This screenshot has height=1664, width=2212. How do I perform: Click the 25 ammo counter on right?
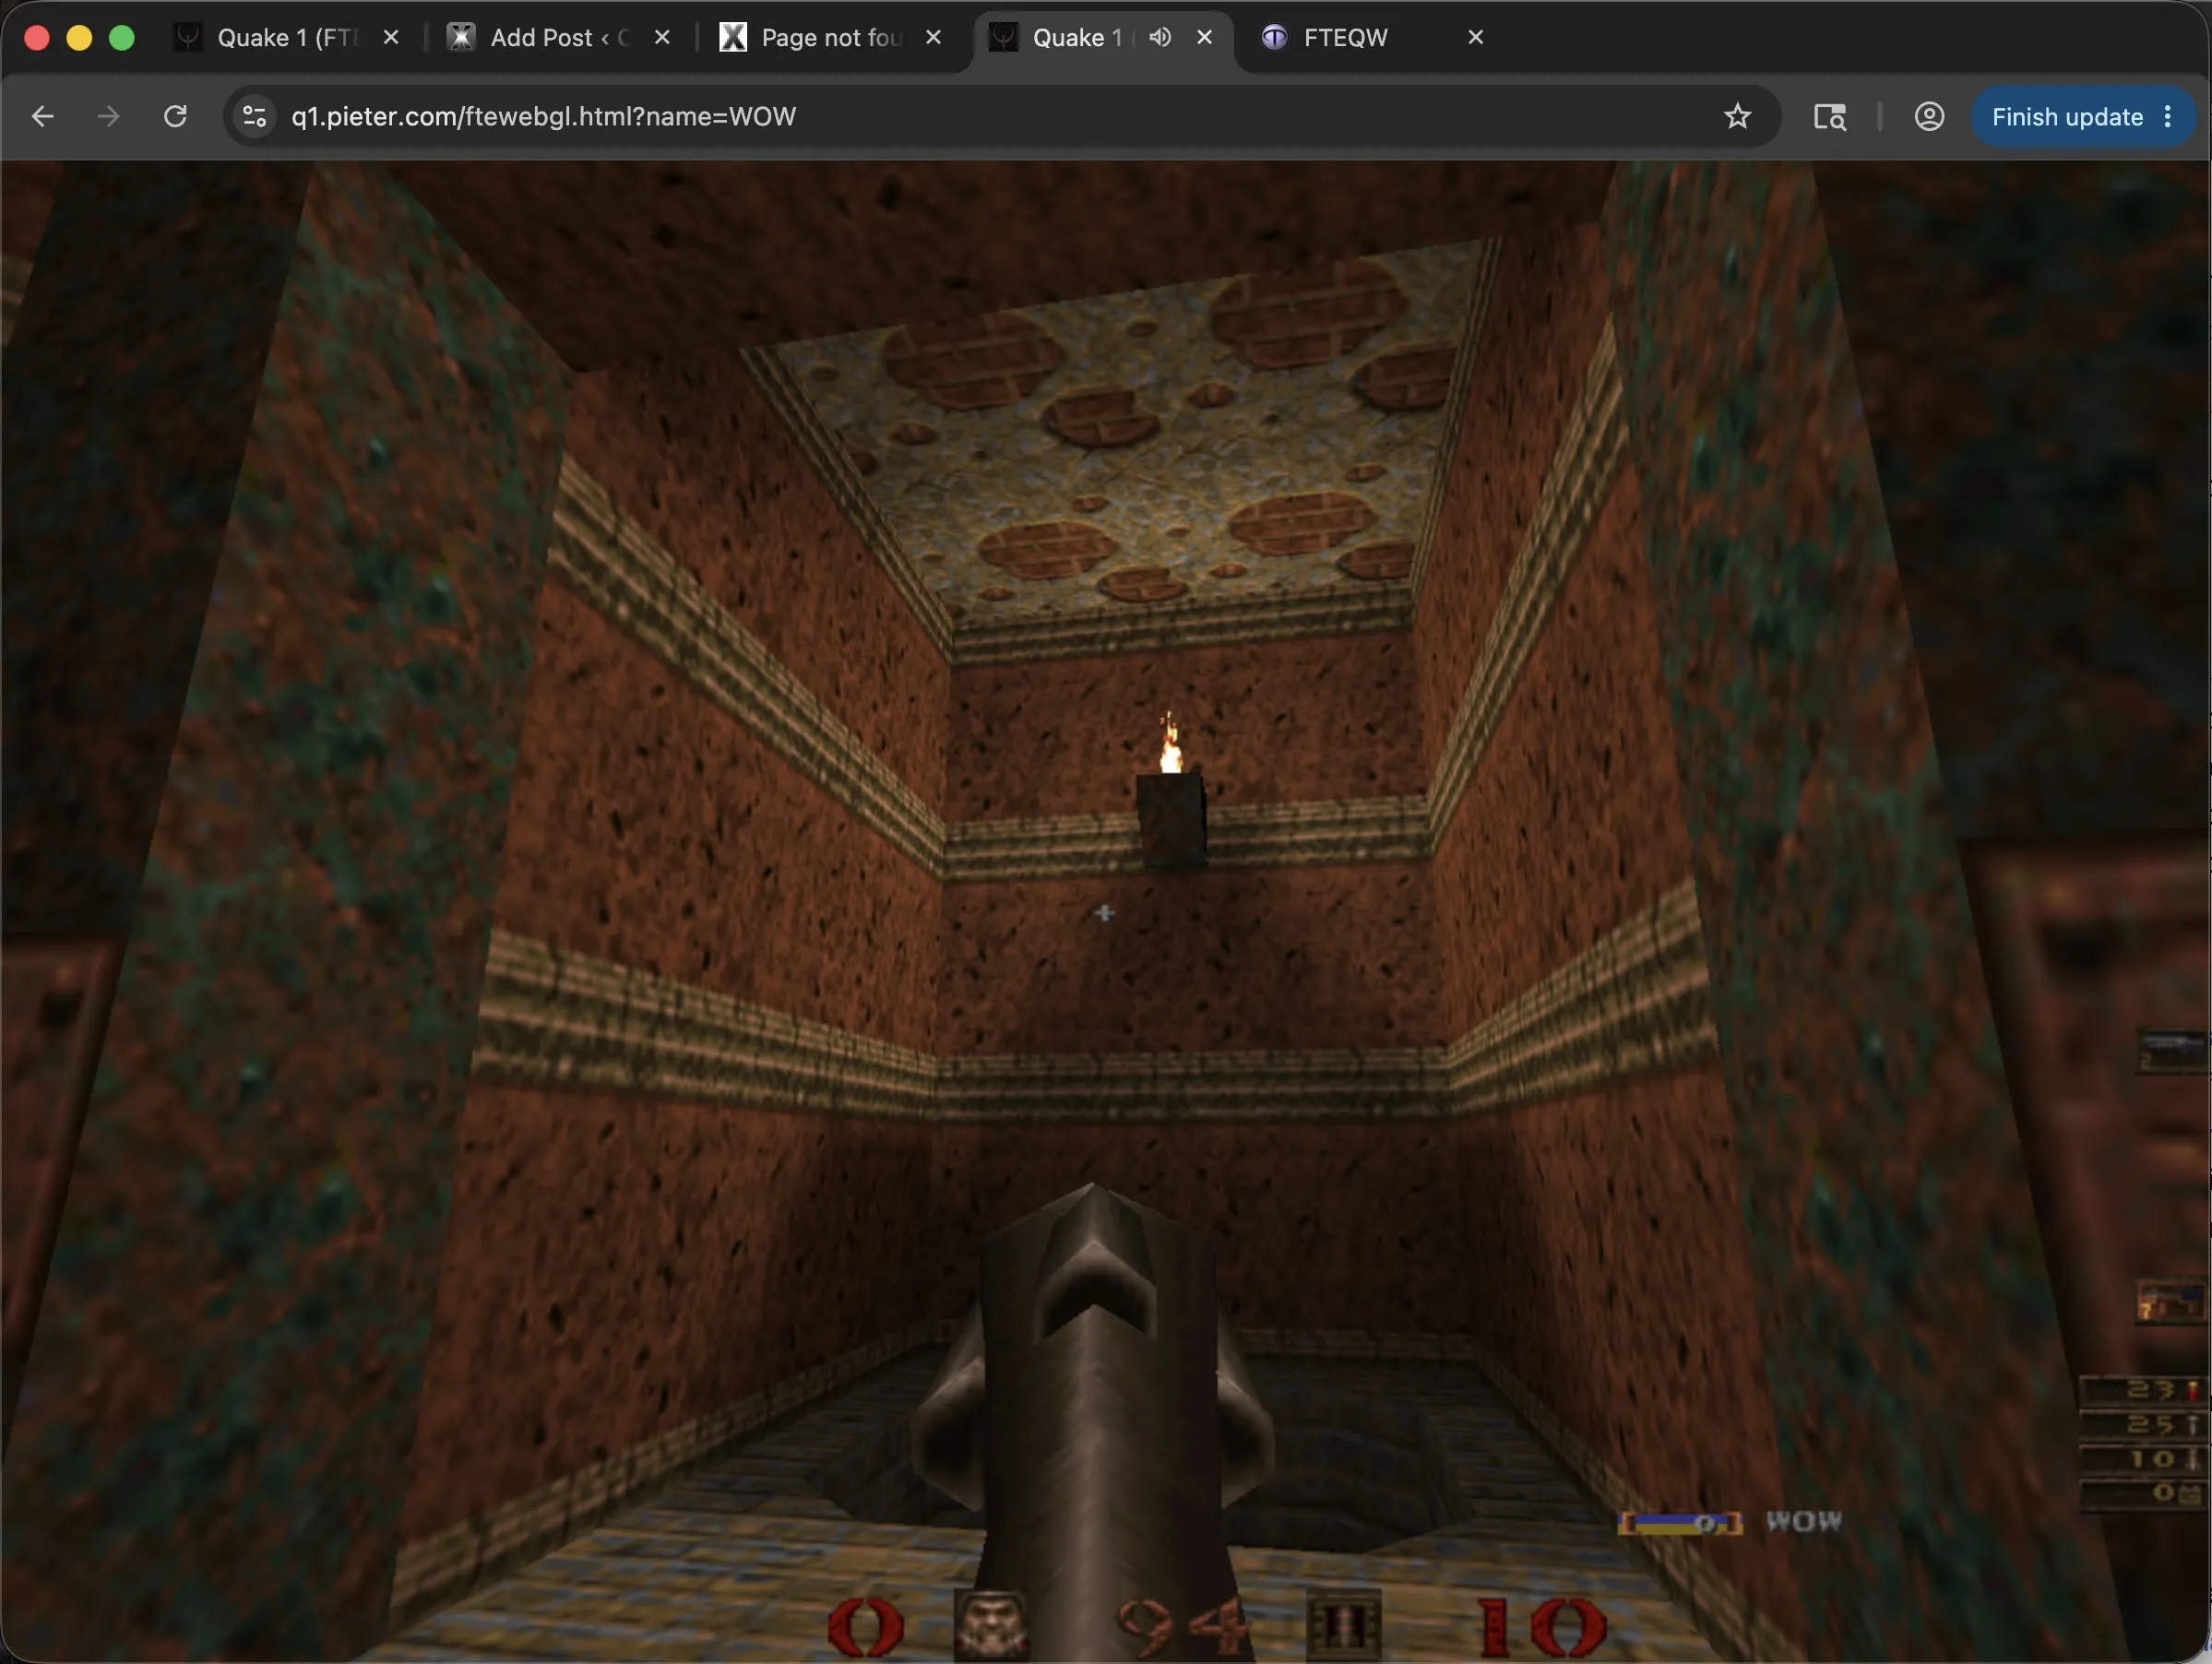(x=2142, y=1424)
